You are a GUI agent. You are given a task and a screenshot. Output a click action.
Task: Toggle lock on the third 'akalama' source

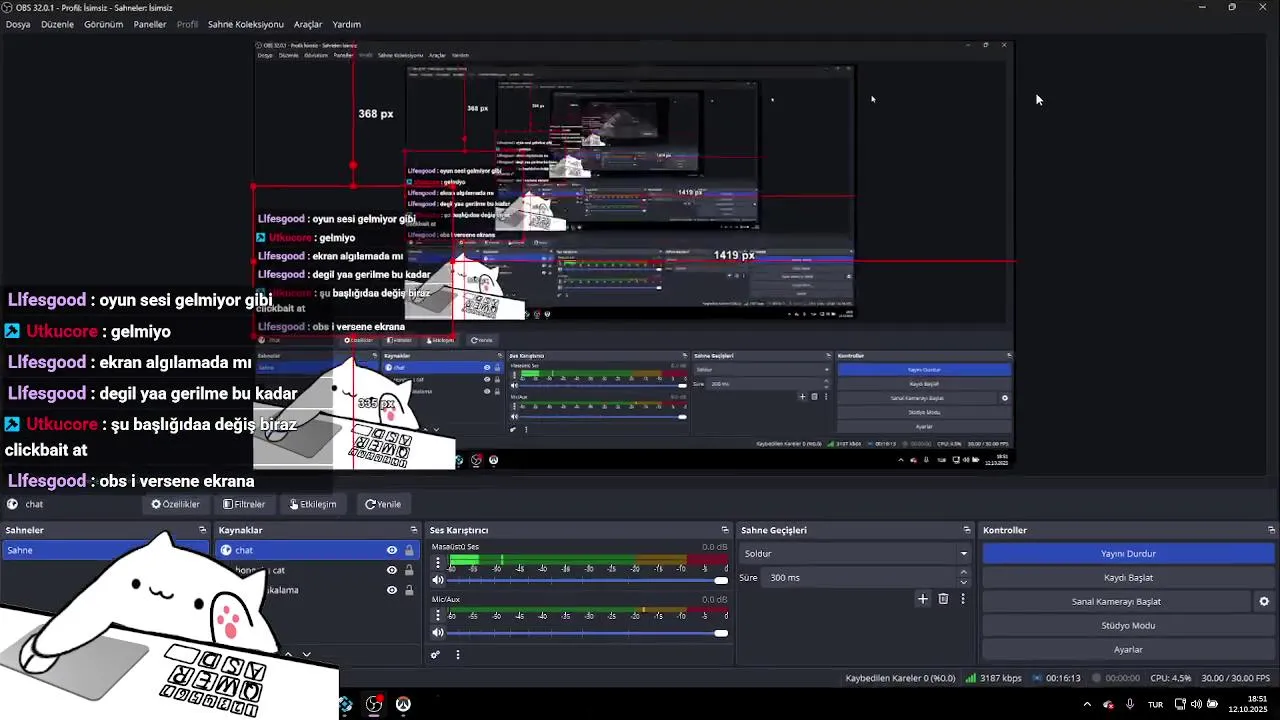(408, 590)
